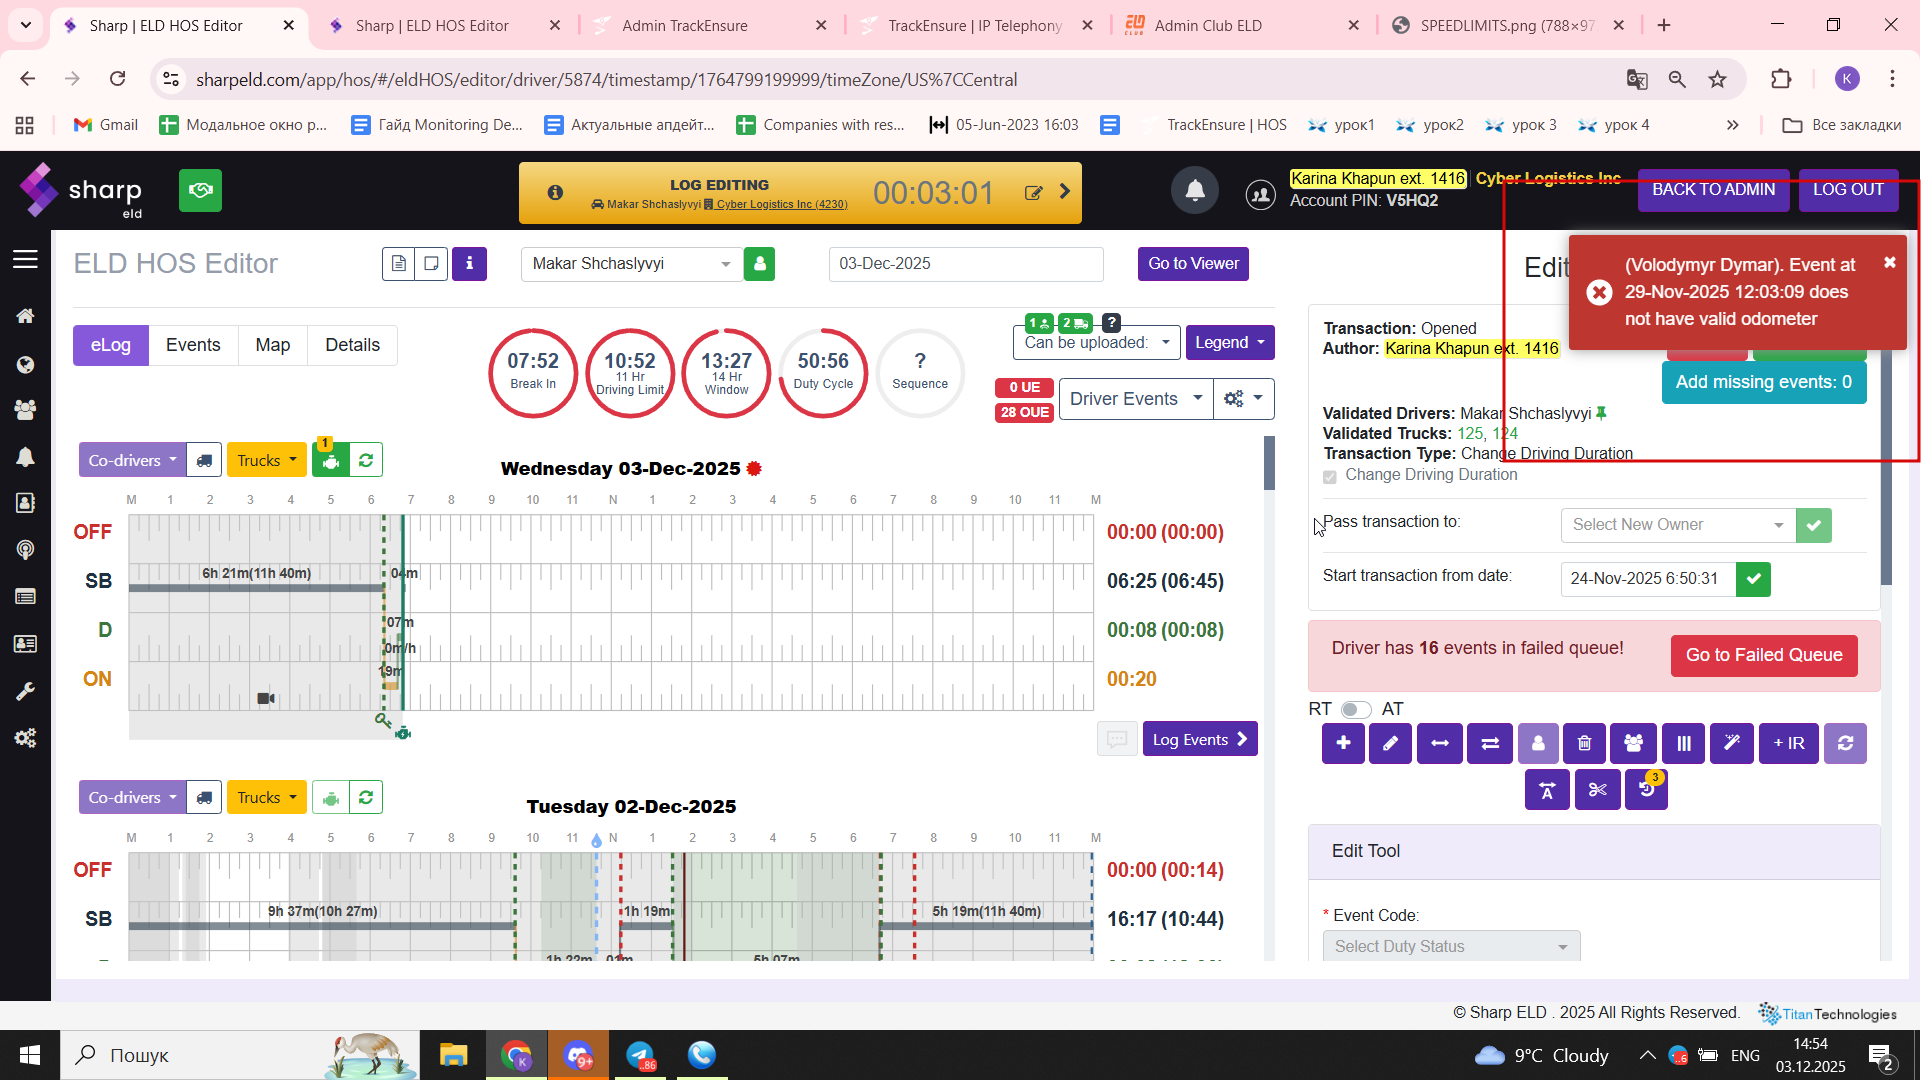The height and width of the screenshot is (1080, 1921).
Task: Open the Map tab
Action: pyautogui.click(x=272, y=345)
